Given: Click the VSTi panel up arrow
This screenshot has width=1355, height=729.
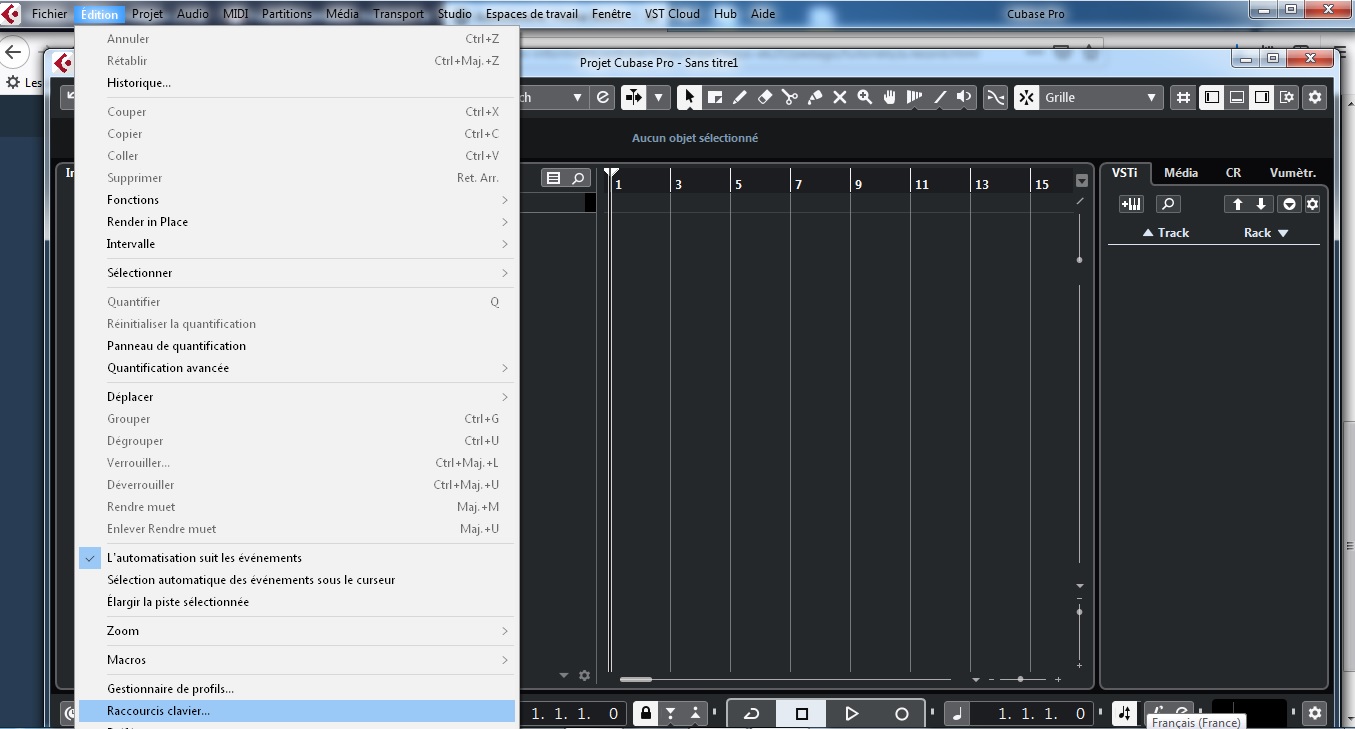Looking at the screenshot, I should coord(1237,204).
